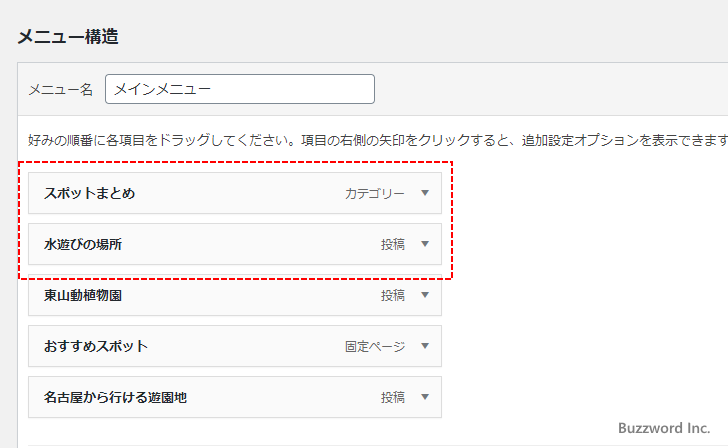This screenshot has width=728, height=448.
Task: Click the メニュー構造 heading
Action: pyautogui.click(x=68, y=38)
